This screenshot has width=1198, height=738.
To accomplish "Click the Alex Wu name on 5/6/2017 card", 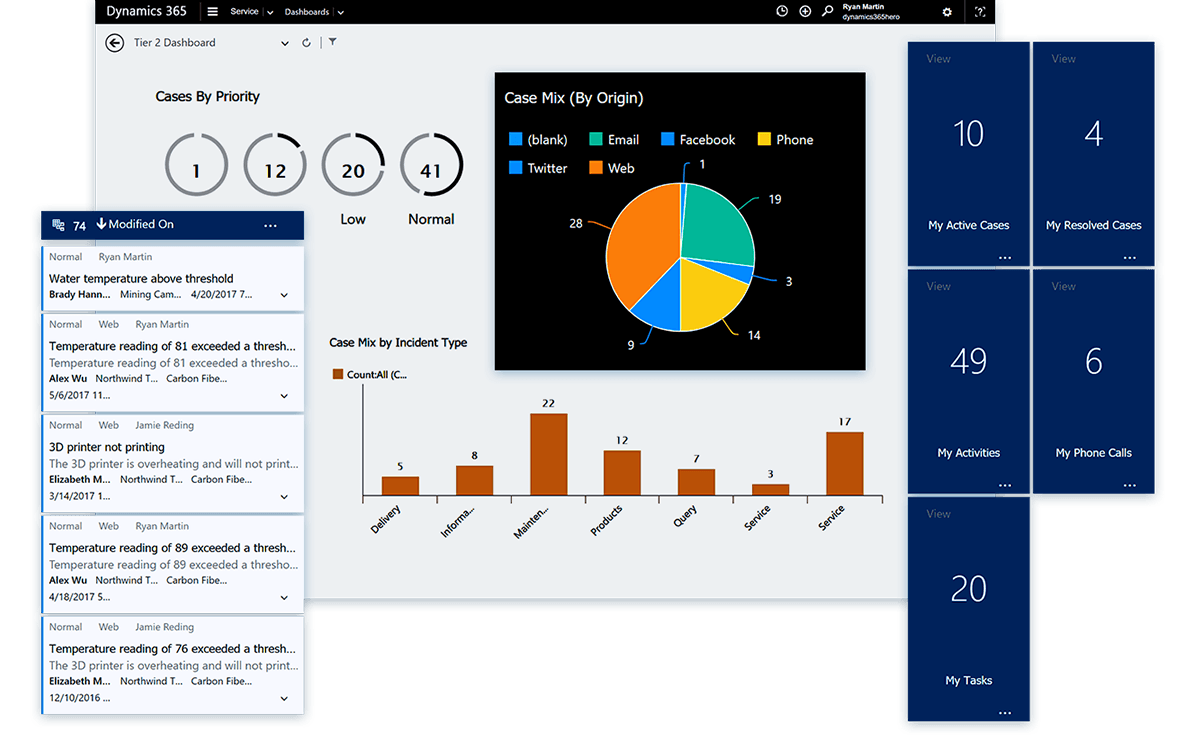I will 68,378.
